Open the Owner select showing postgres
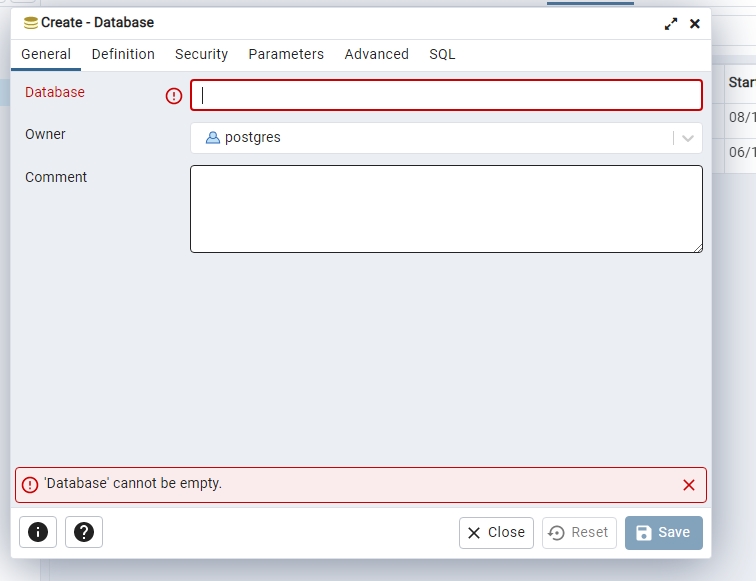This screenshot has height=581, width=756. [430, 138]
